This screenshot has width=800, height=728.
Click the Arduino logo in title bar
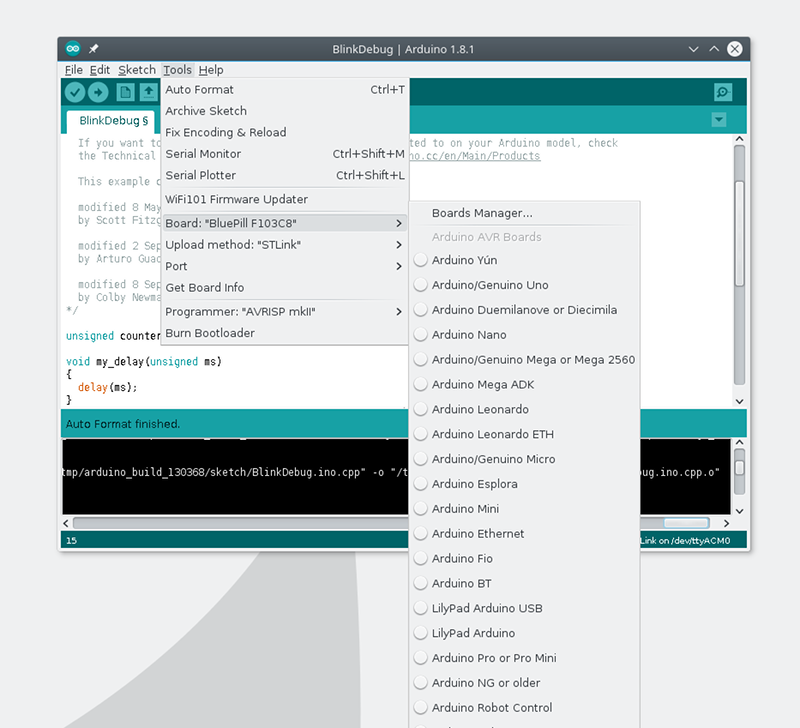click(73, 49)
